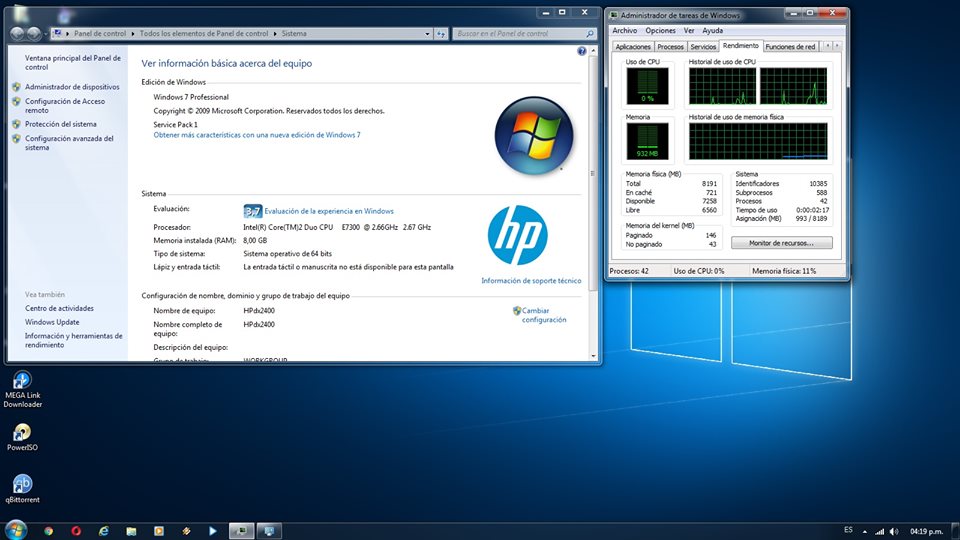Open 'Centro de actividades' link
960x540 pixels.
[59, 309]
